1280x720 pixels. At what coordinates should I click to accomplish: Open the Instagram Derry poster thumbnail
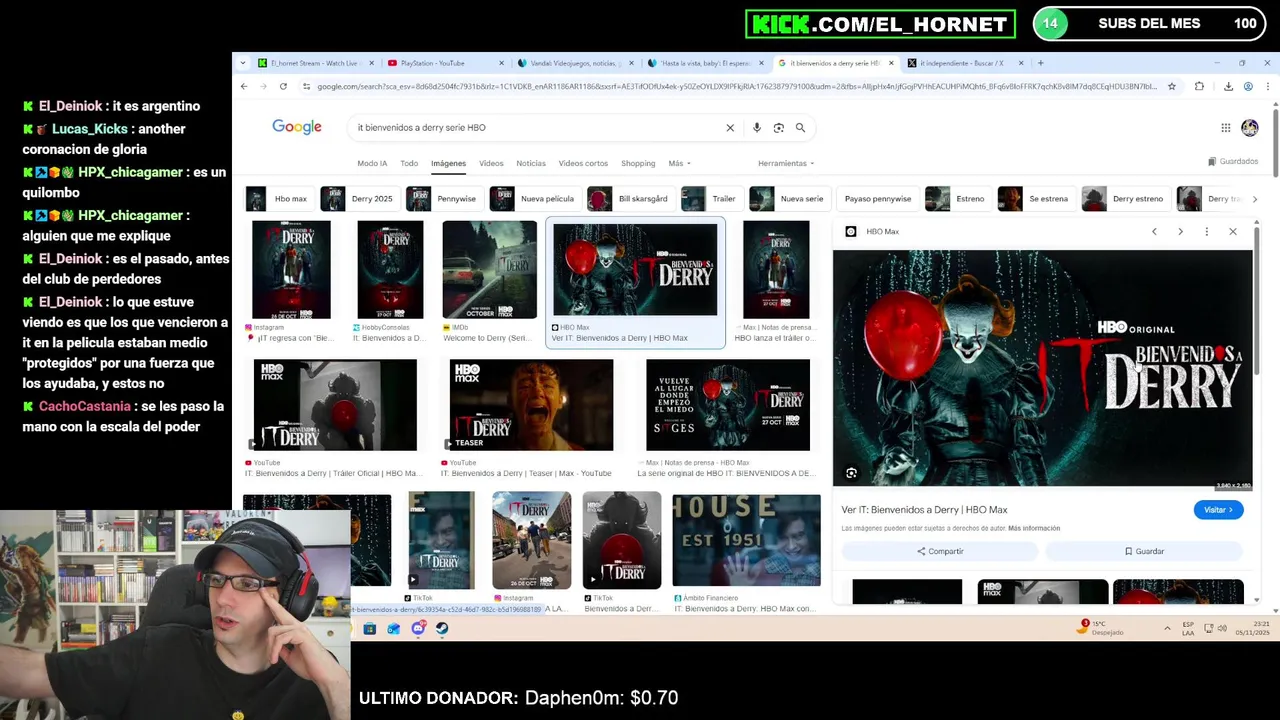click(x=291, y=270)
